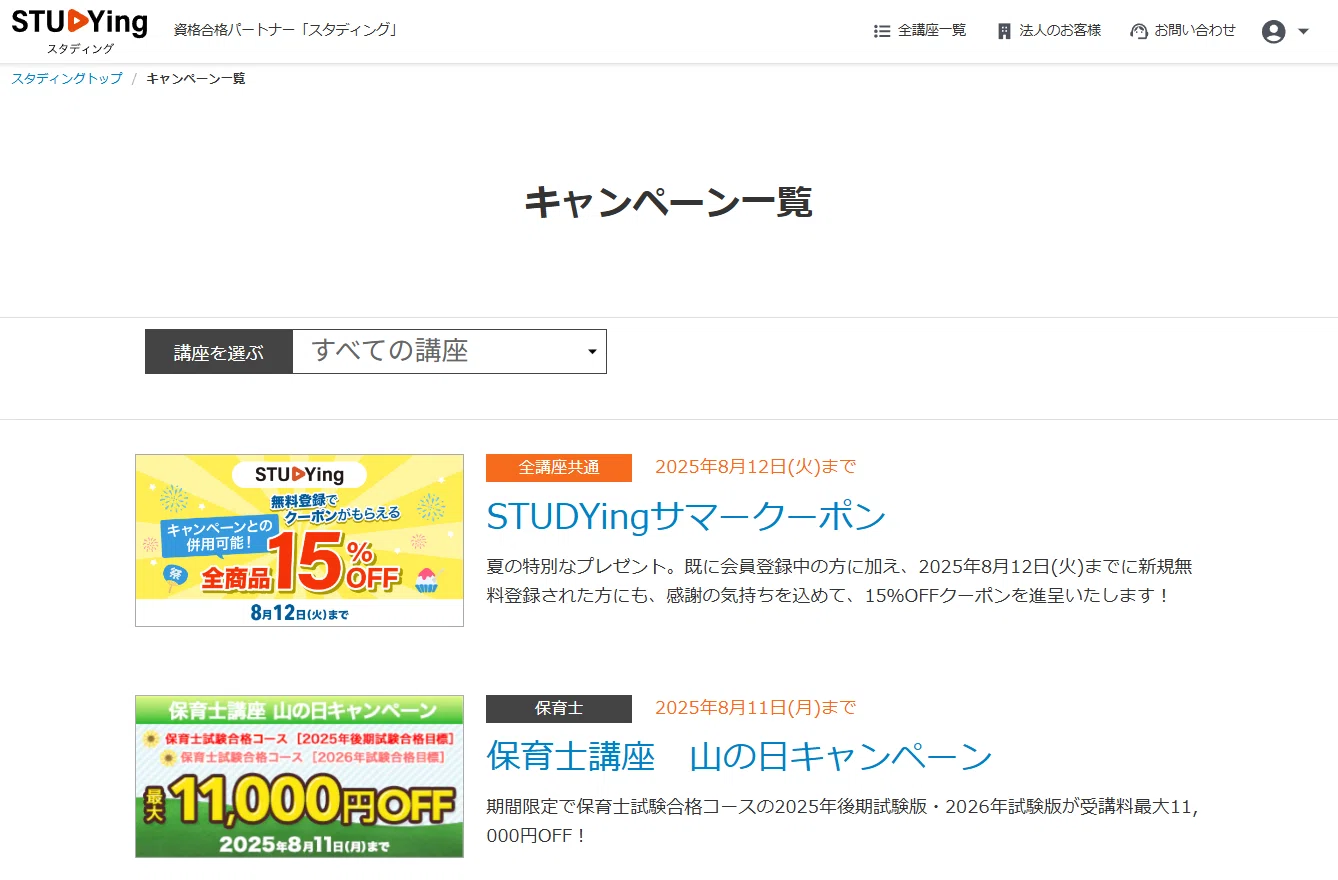Click the dark 保育士 category tag
The image size is (1338, 880).
(x=559, y=708)
